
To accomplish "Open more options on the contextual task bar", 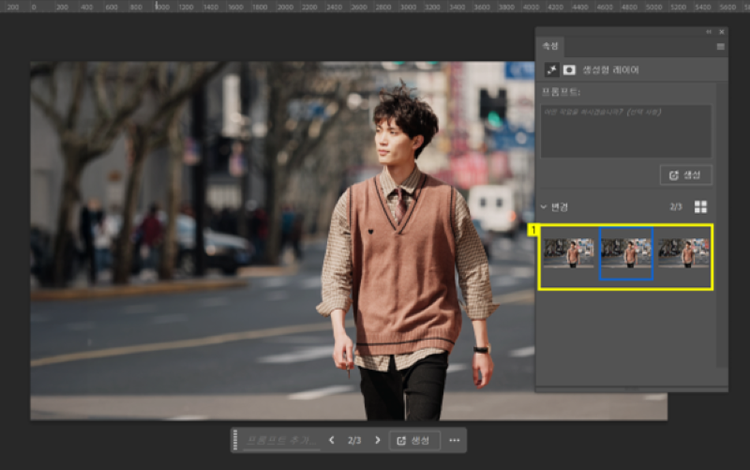I will click(454, 440).
